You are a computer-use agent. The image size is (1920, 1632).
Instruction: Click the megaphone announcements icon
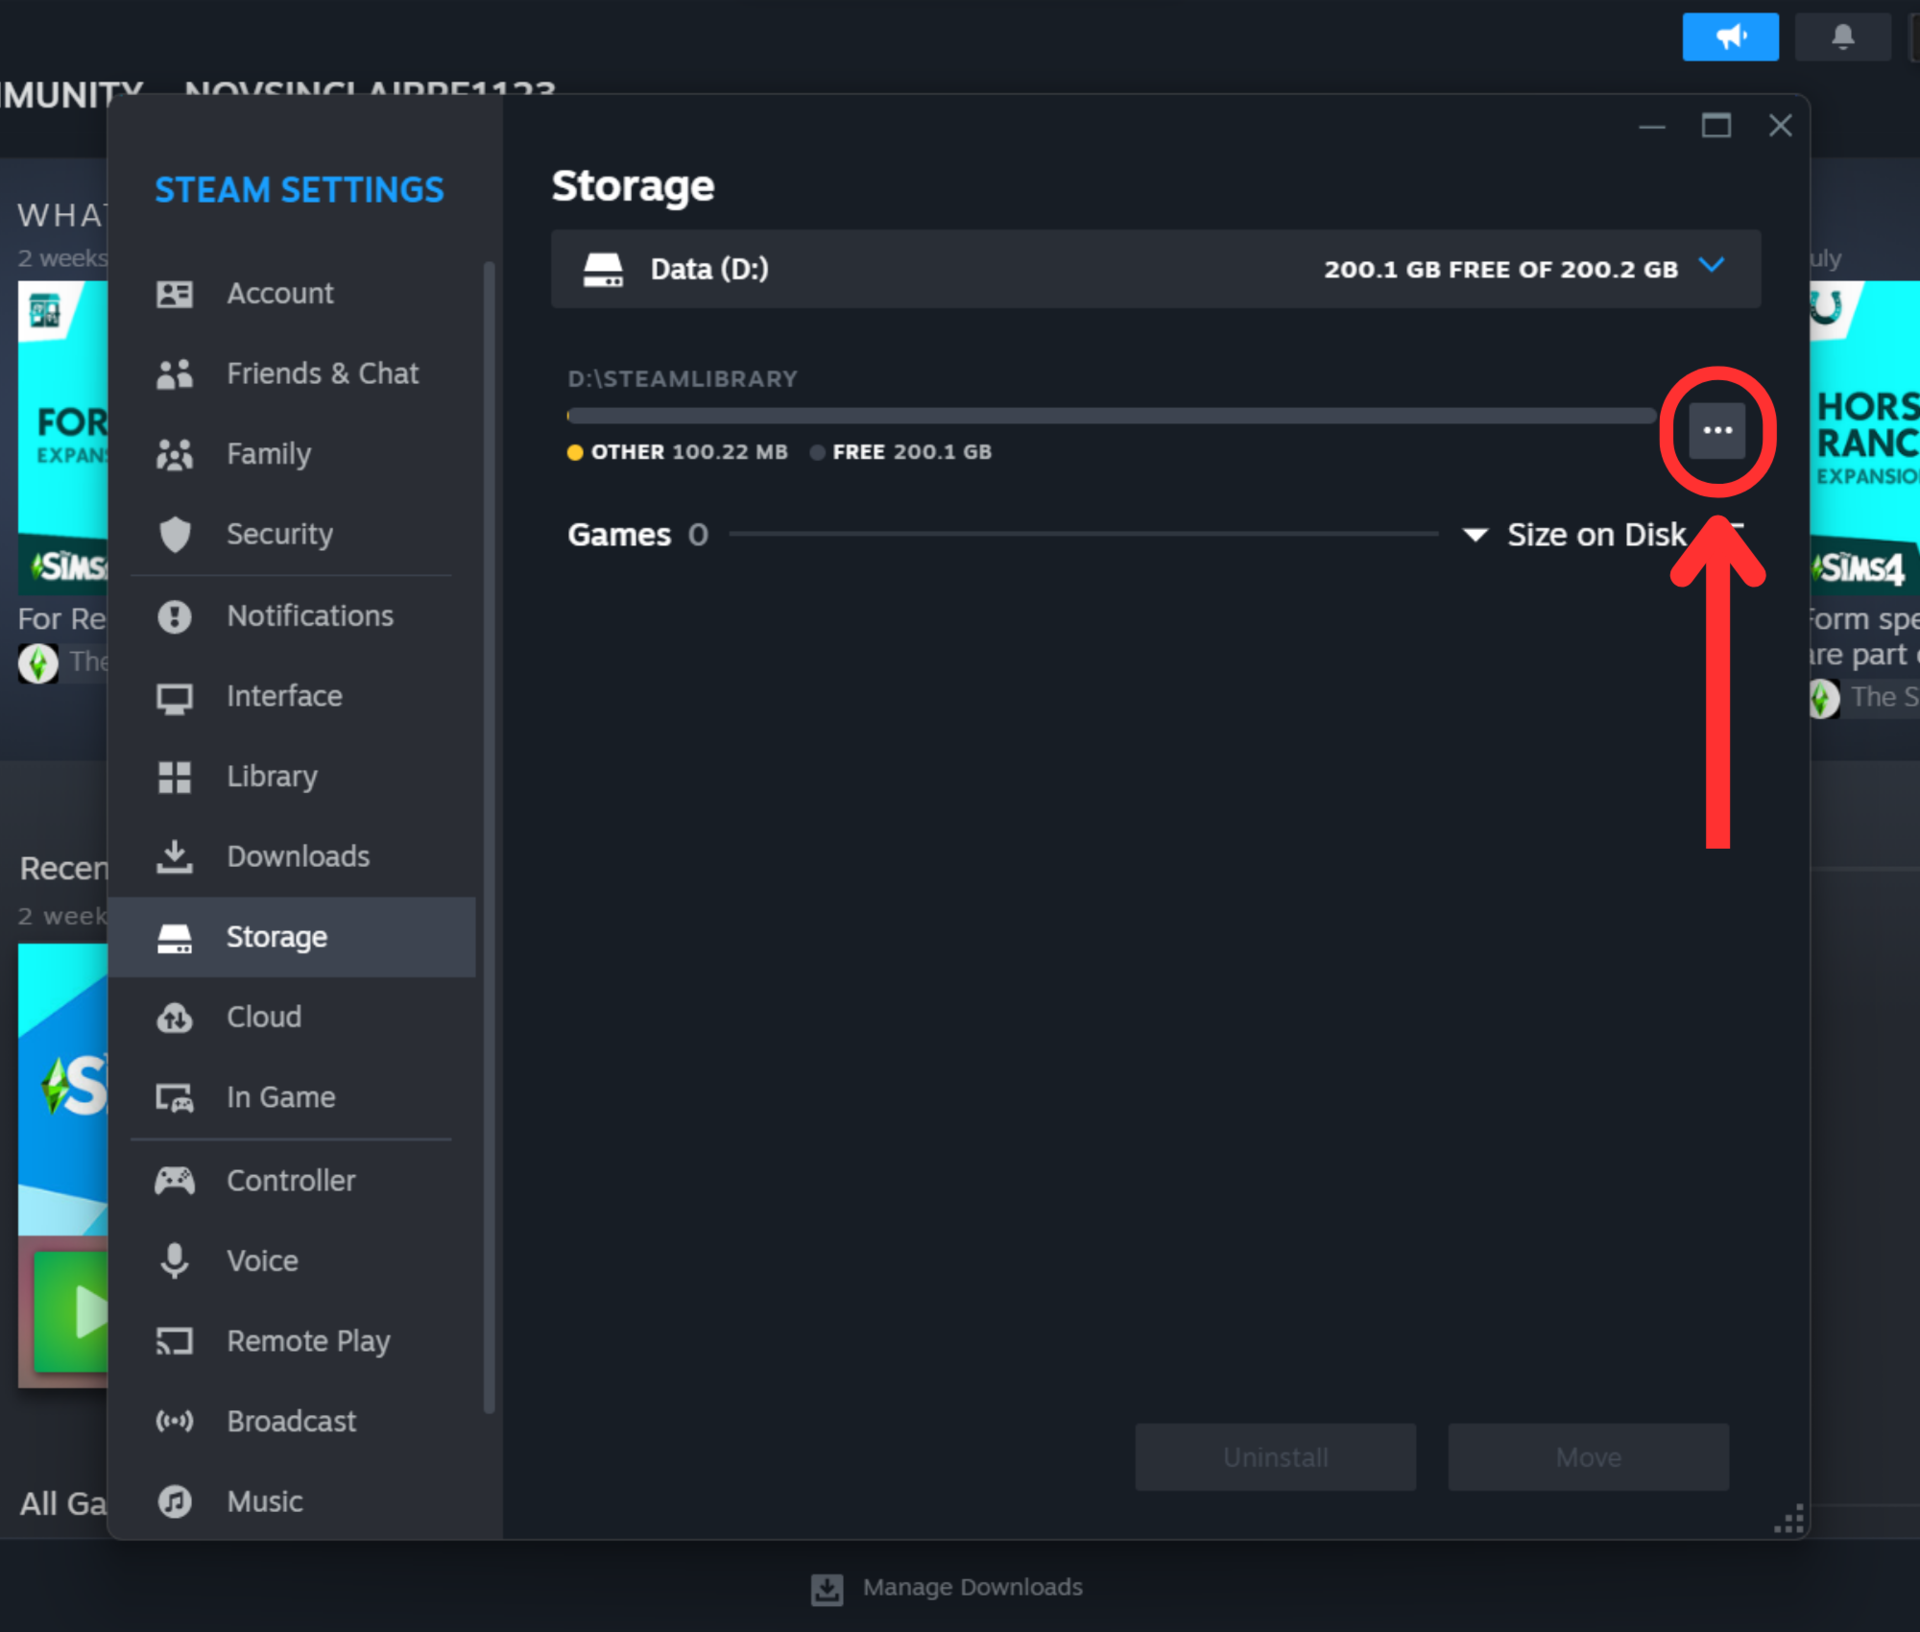(x=1729, y=37)
